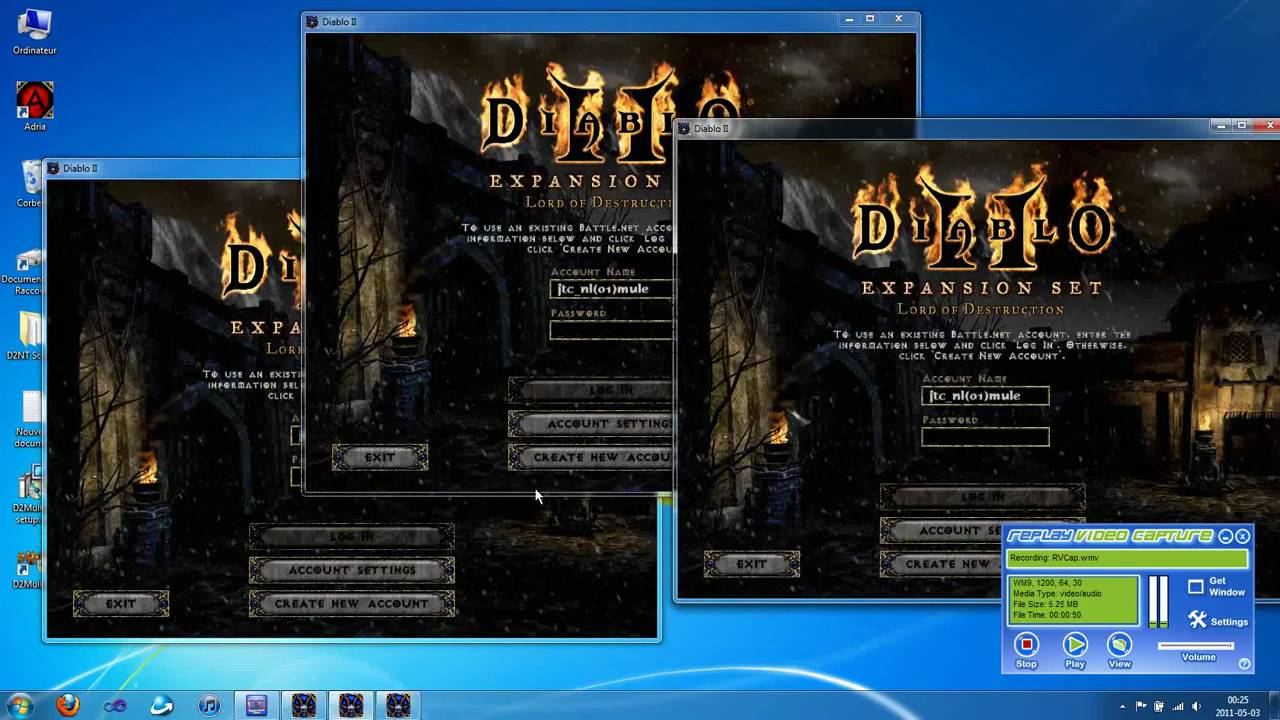
Task: Click the Play button in Replay Video Capture
Action: (x=1075, y=644)
